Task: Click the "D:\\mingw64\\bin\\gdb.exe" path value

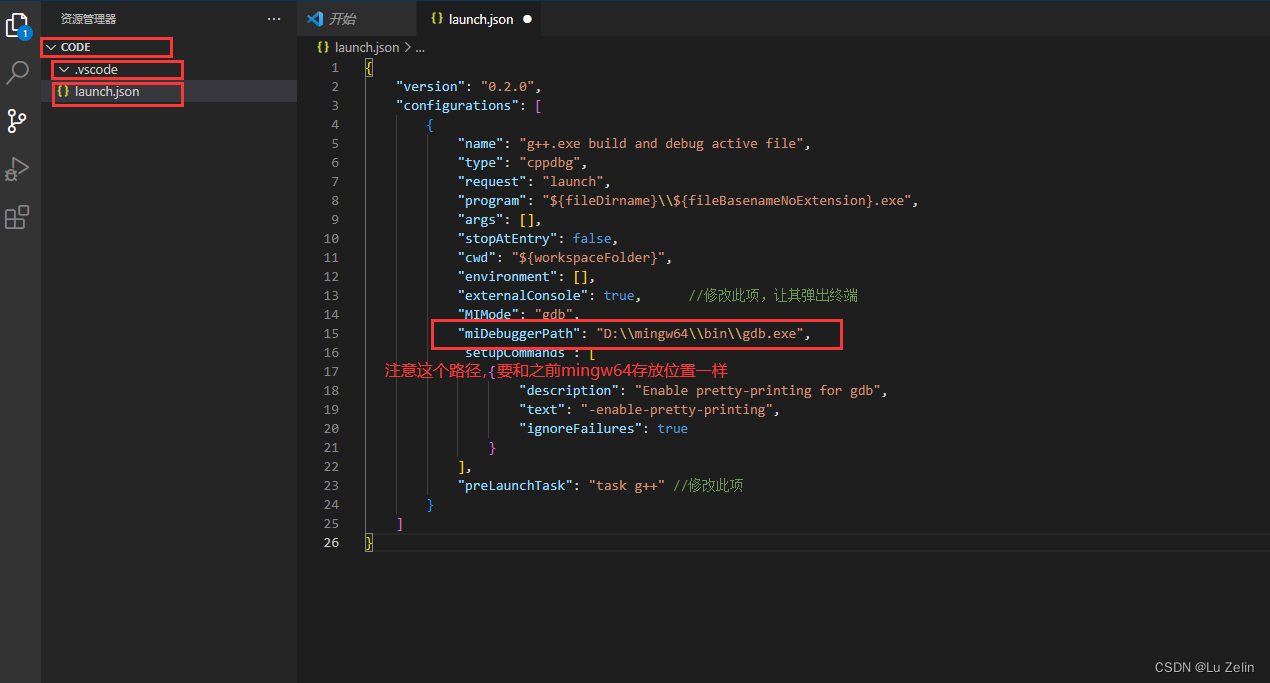Action: coord(699,333)
